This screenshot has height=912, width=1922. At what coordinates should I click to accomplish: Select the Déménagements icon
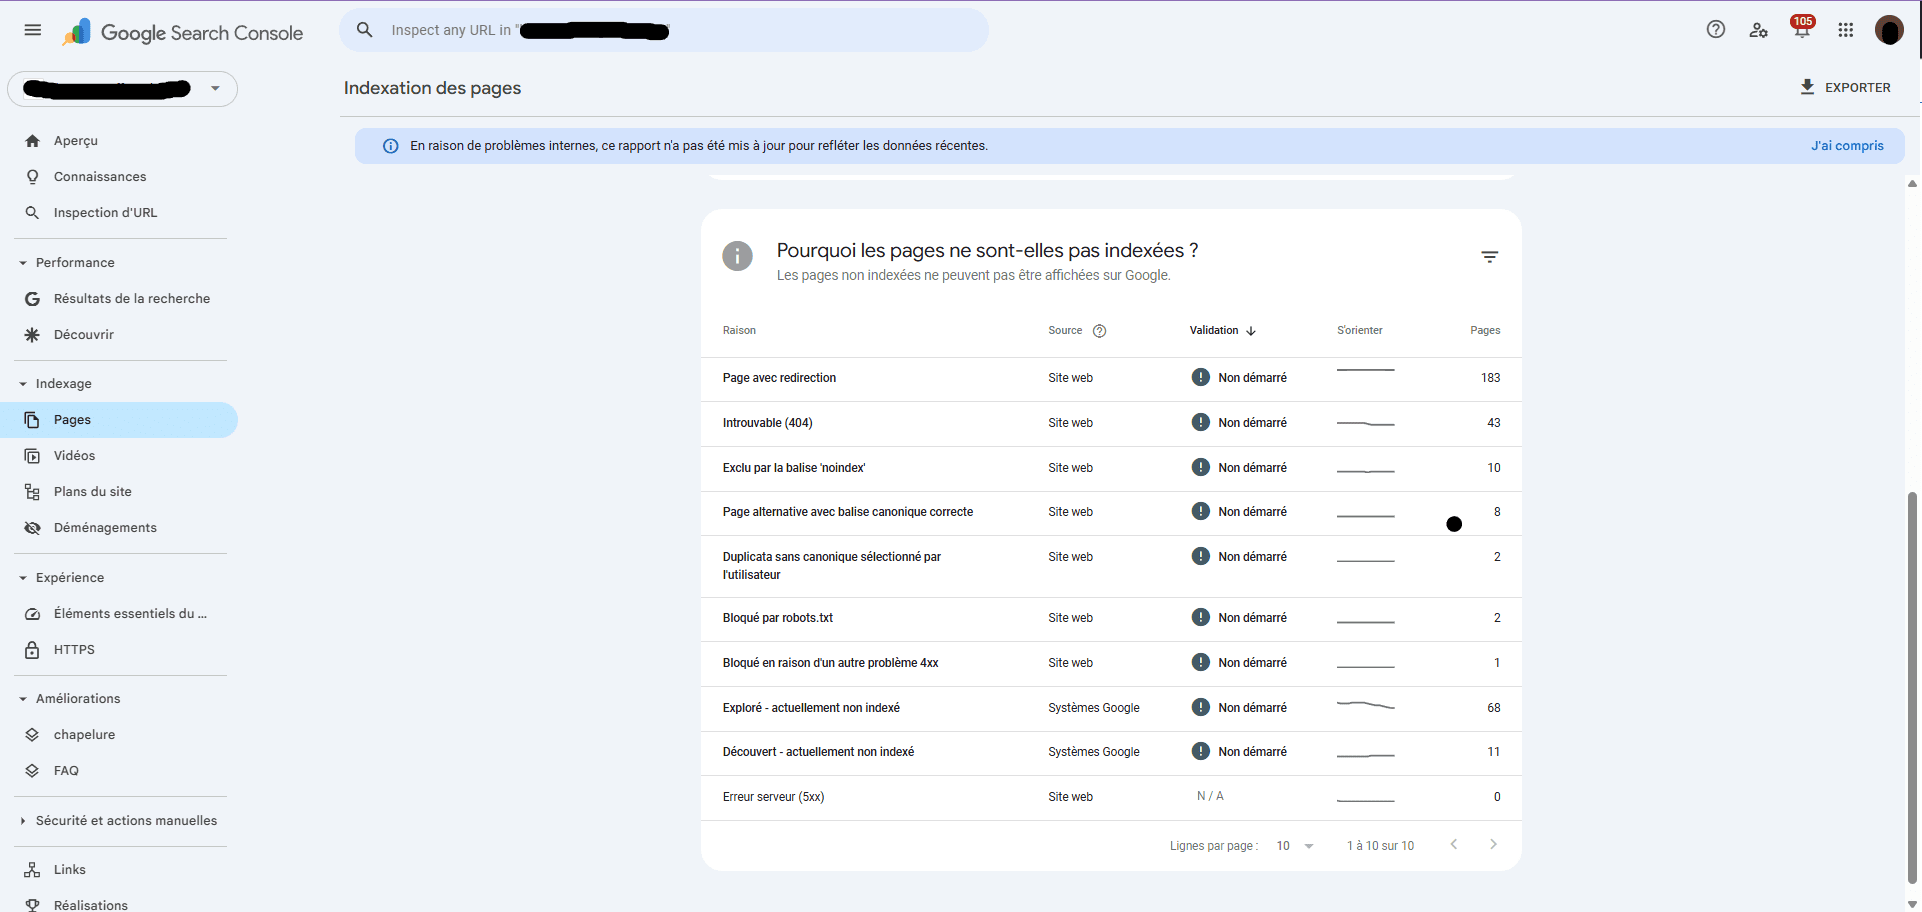(32, 527)
